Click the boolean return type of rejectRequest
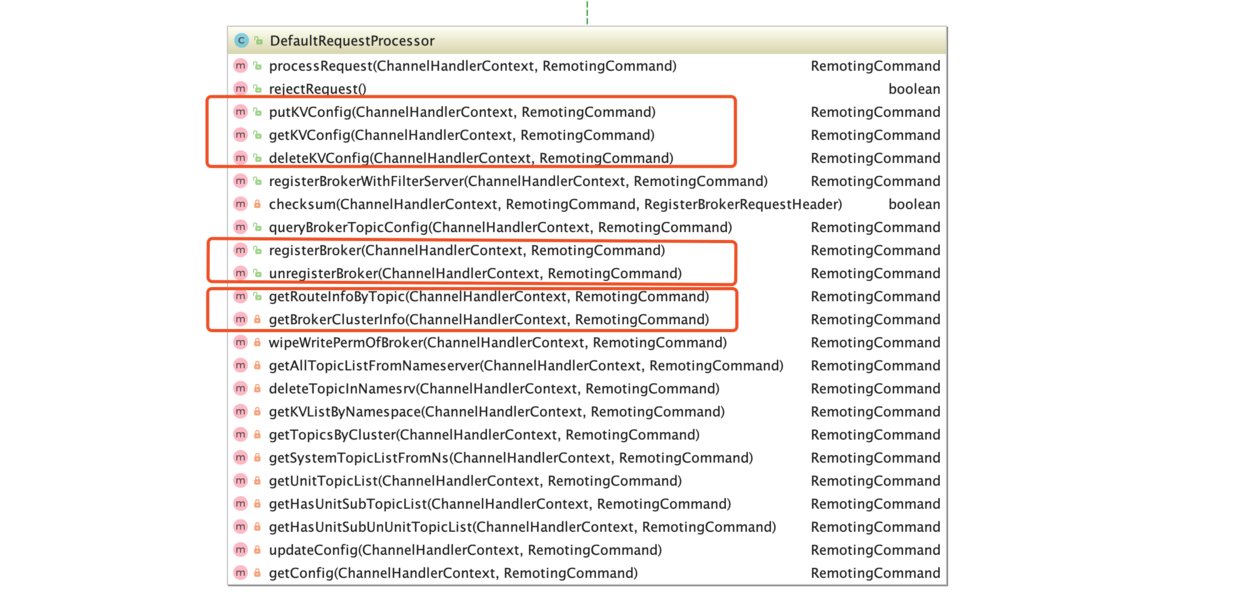Screen dimensions: 1240x592 coord(914,89)
